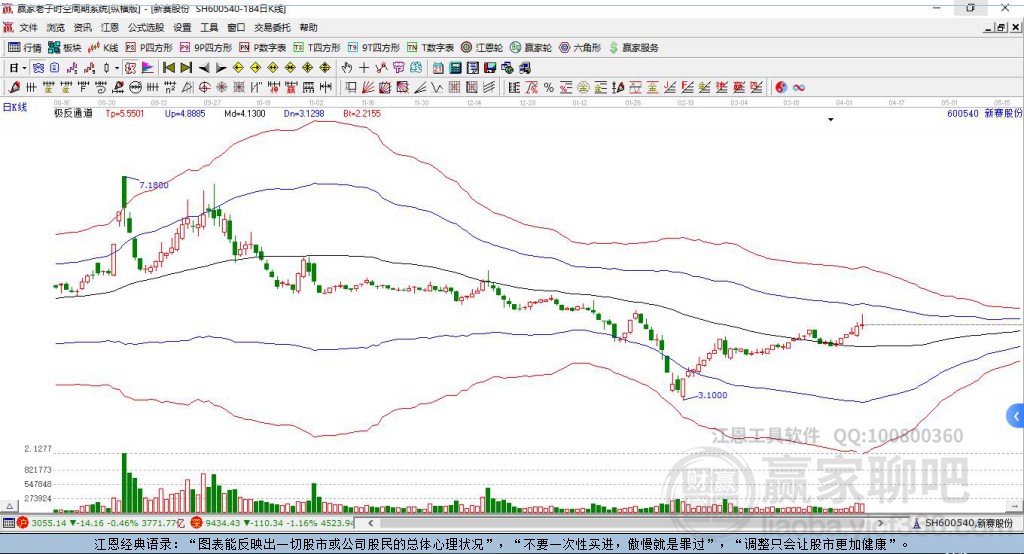Click the SH600540,新赛股份 status entry
This screenshot has width=1024, height=554.
pos(963,523)
